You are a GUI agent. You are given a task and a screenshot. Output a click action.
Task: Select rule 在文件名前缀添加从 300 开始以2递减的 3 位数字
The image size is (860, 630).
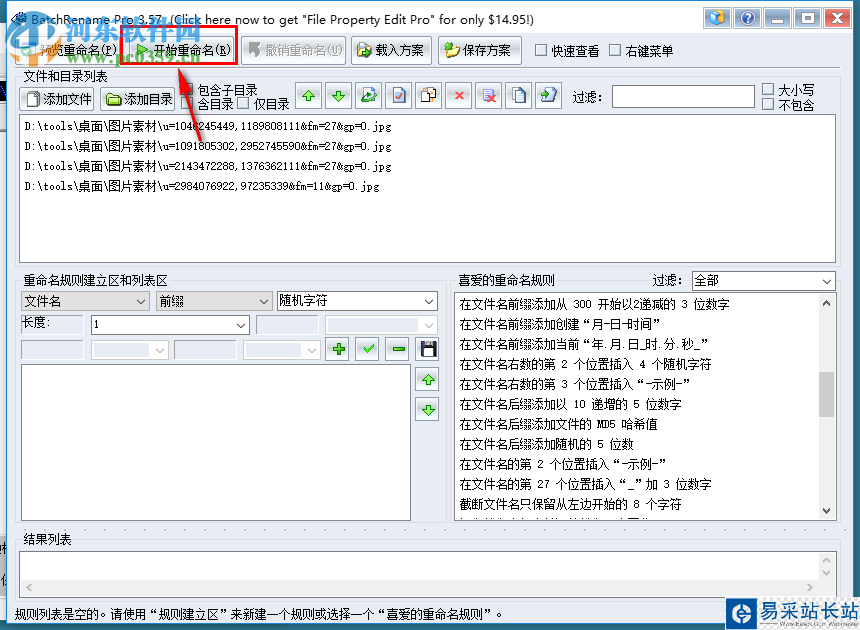point(595,304)
